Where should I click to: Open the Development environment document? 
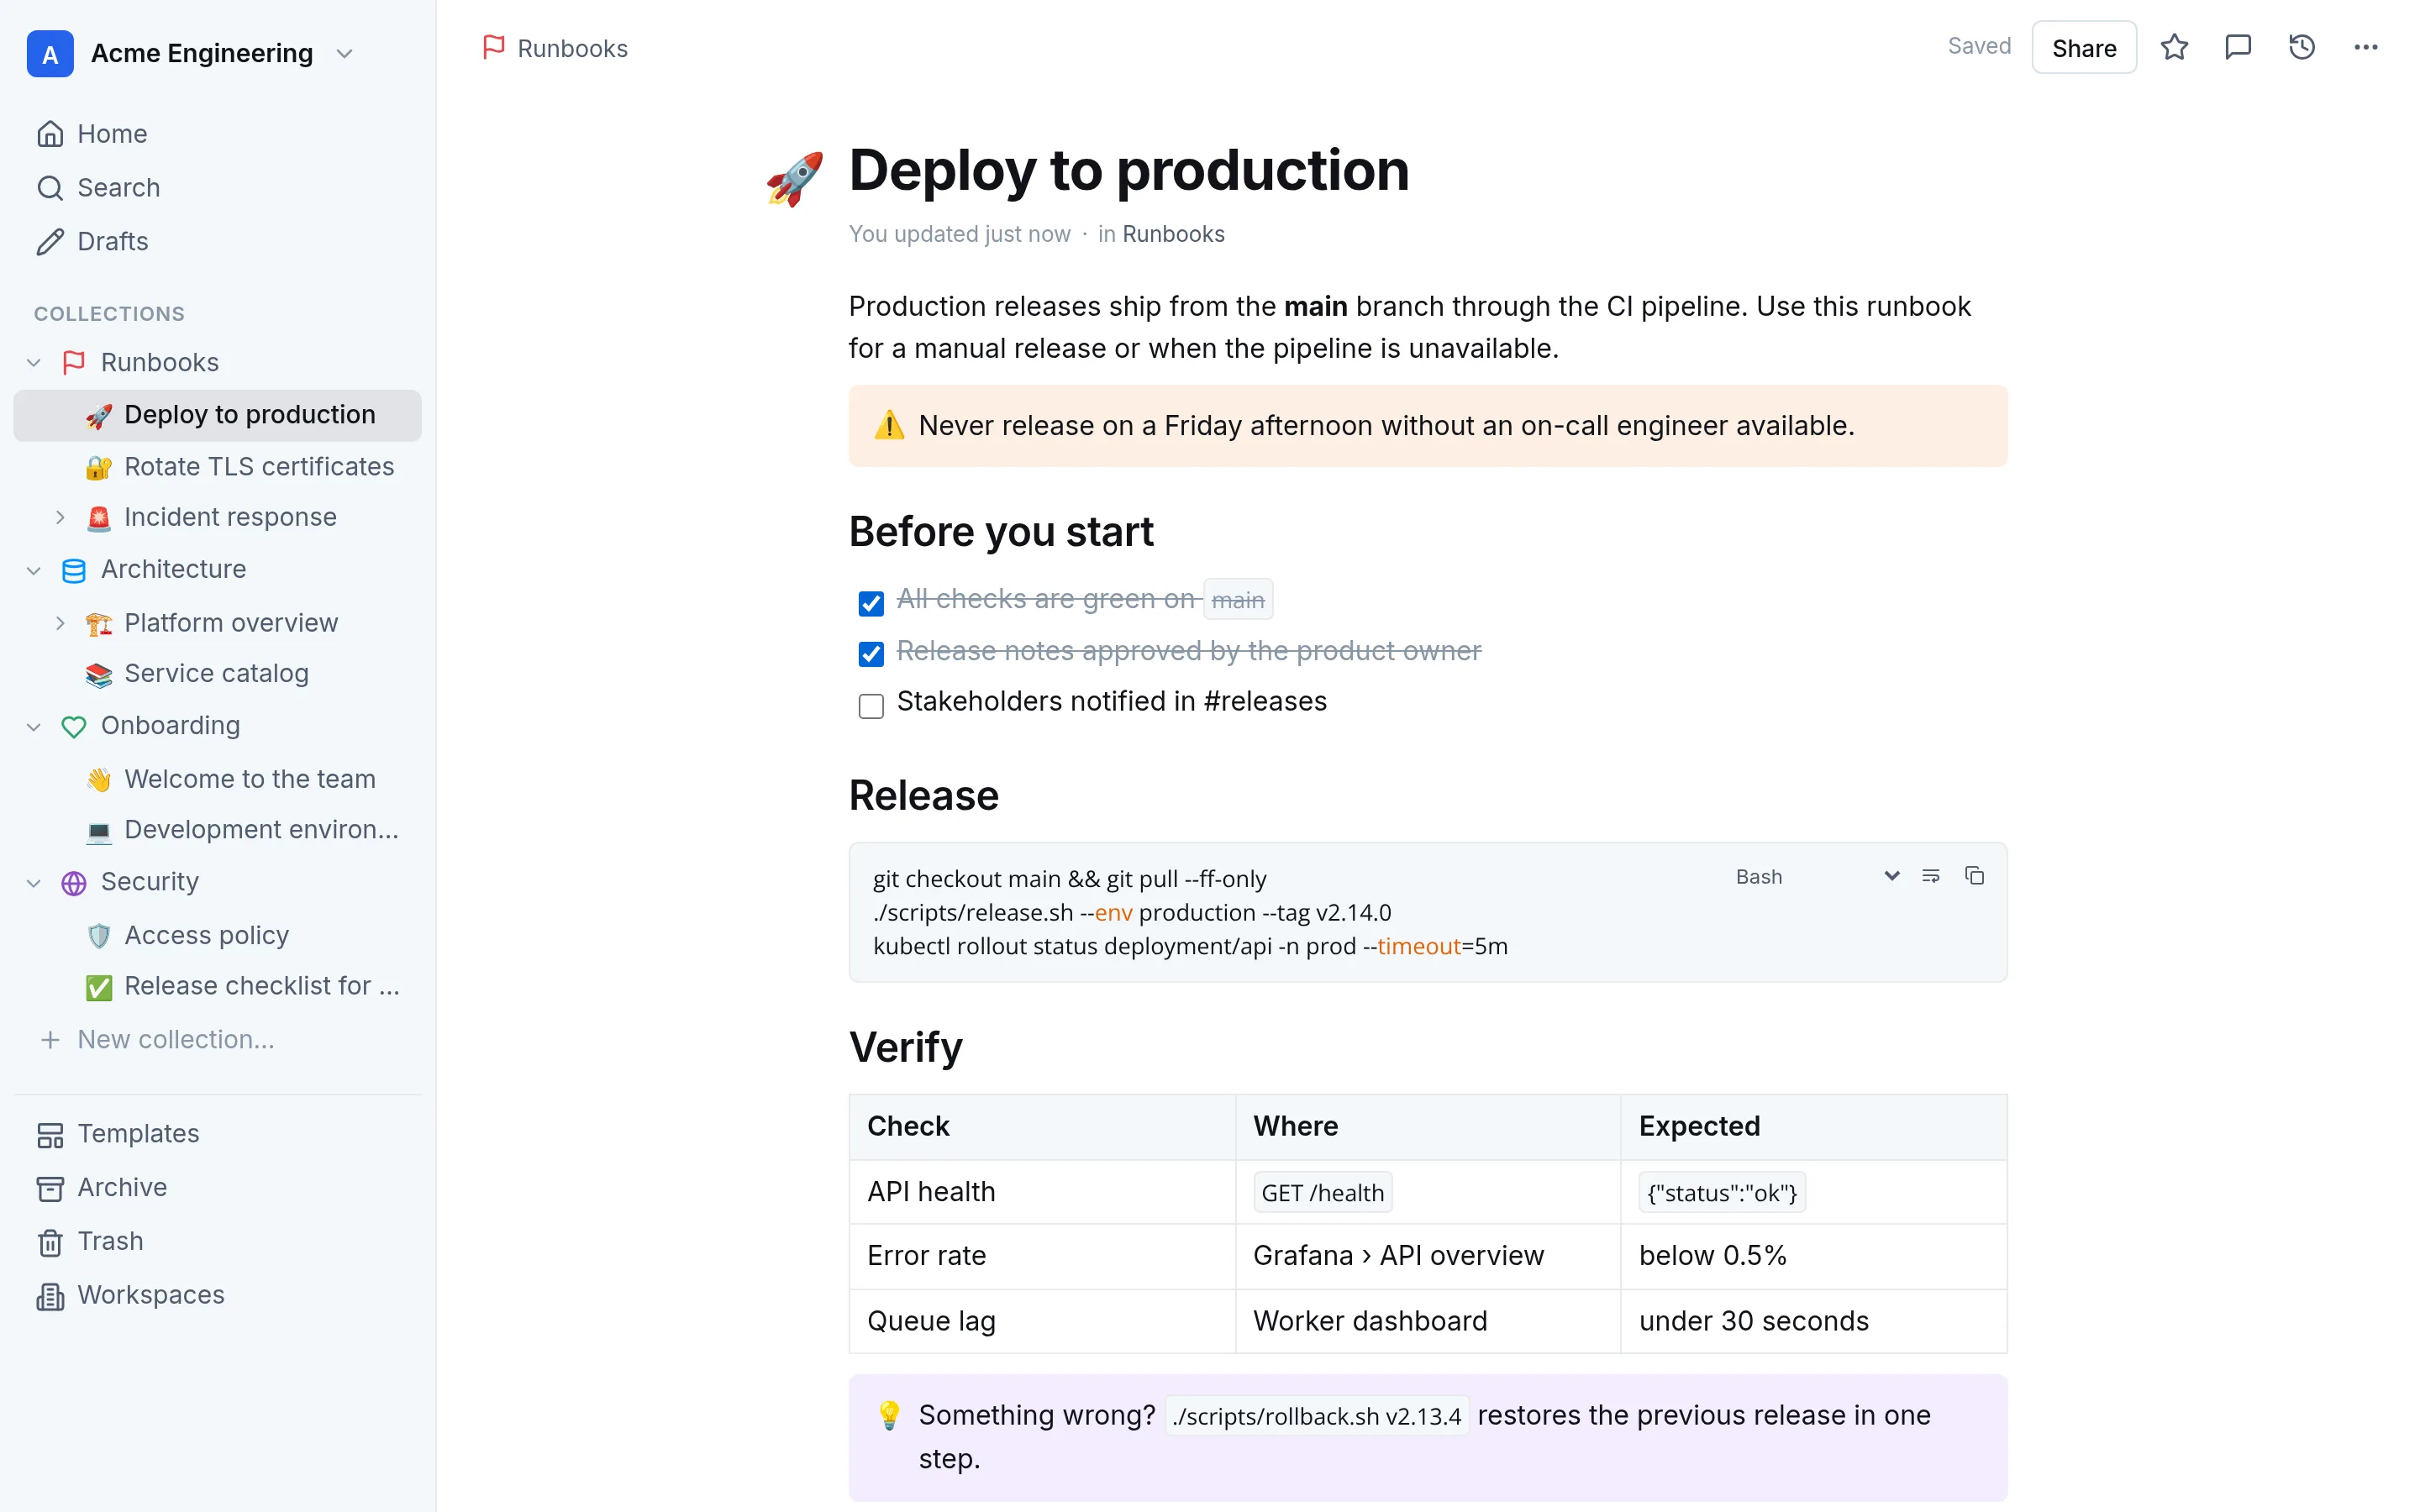[218, 829]
